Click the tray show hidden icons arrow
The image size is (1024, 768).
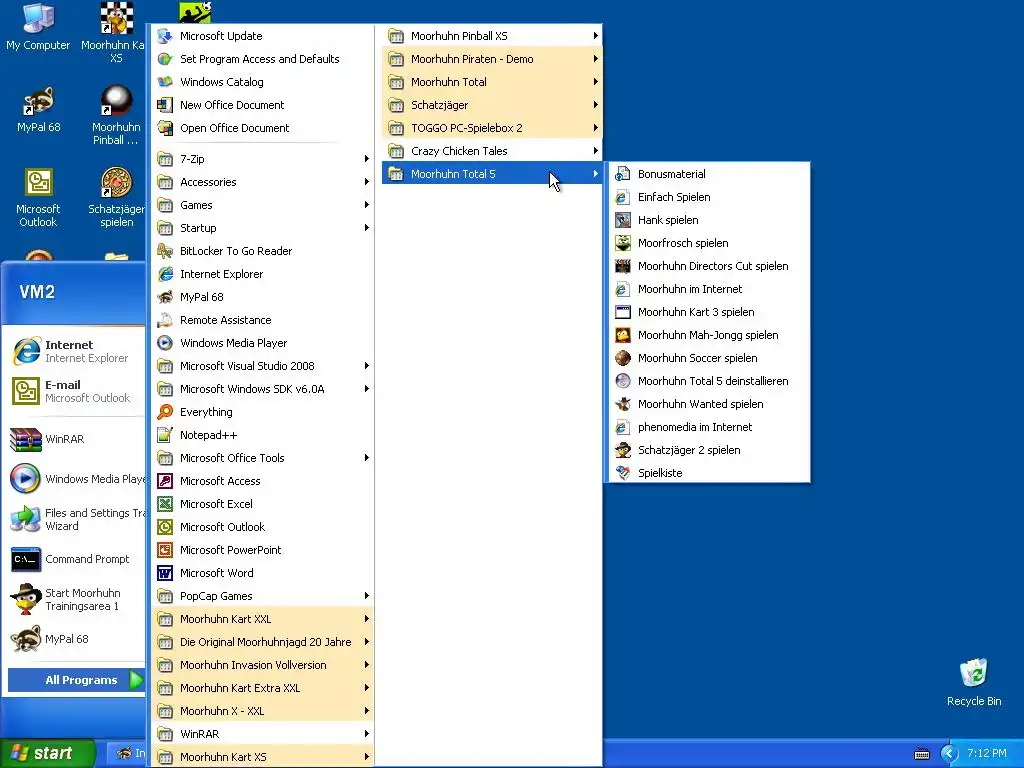click(x=949, y=754)
